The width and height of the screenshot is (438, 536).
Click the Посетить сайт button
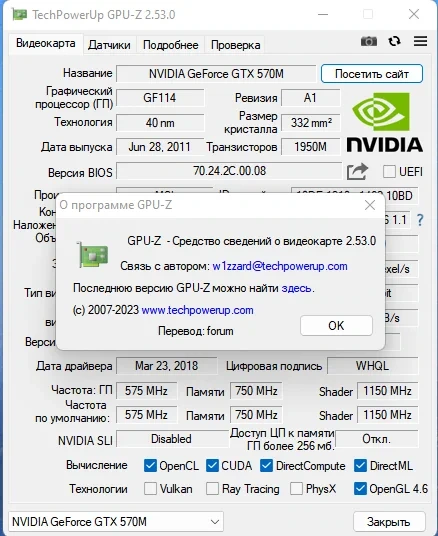[372, 74]
